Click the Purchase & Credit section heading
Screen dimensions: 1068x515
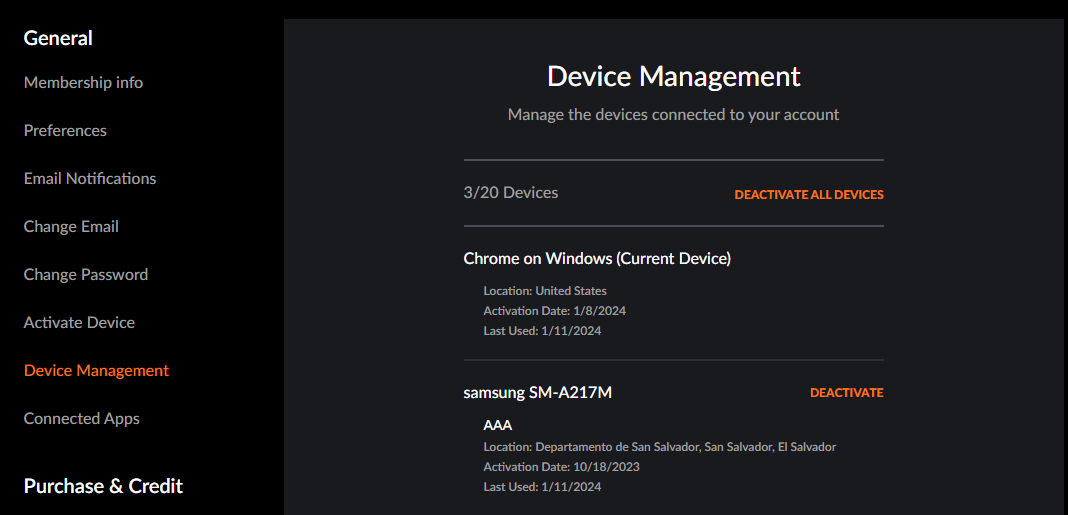103,486
